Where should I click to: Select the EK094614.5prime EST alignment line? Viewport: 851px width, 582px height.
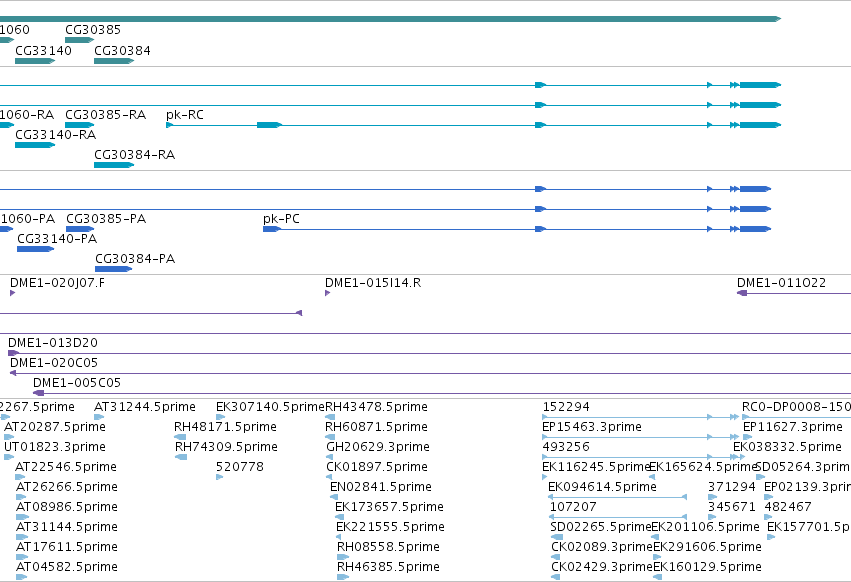tap(618, 497)
